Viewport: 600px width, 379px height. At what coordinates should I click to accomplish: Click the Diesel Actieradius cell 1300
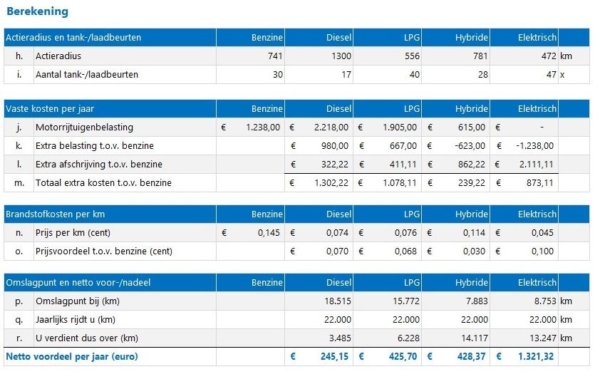(341, 56)
